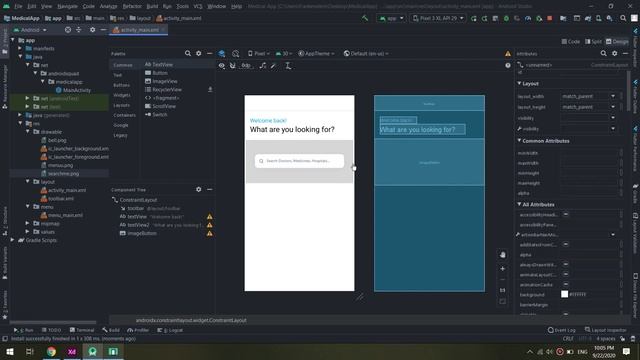Expand the Gradle Scripts node
640x360 pixels.
pos(13,240)
